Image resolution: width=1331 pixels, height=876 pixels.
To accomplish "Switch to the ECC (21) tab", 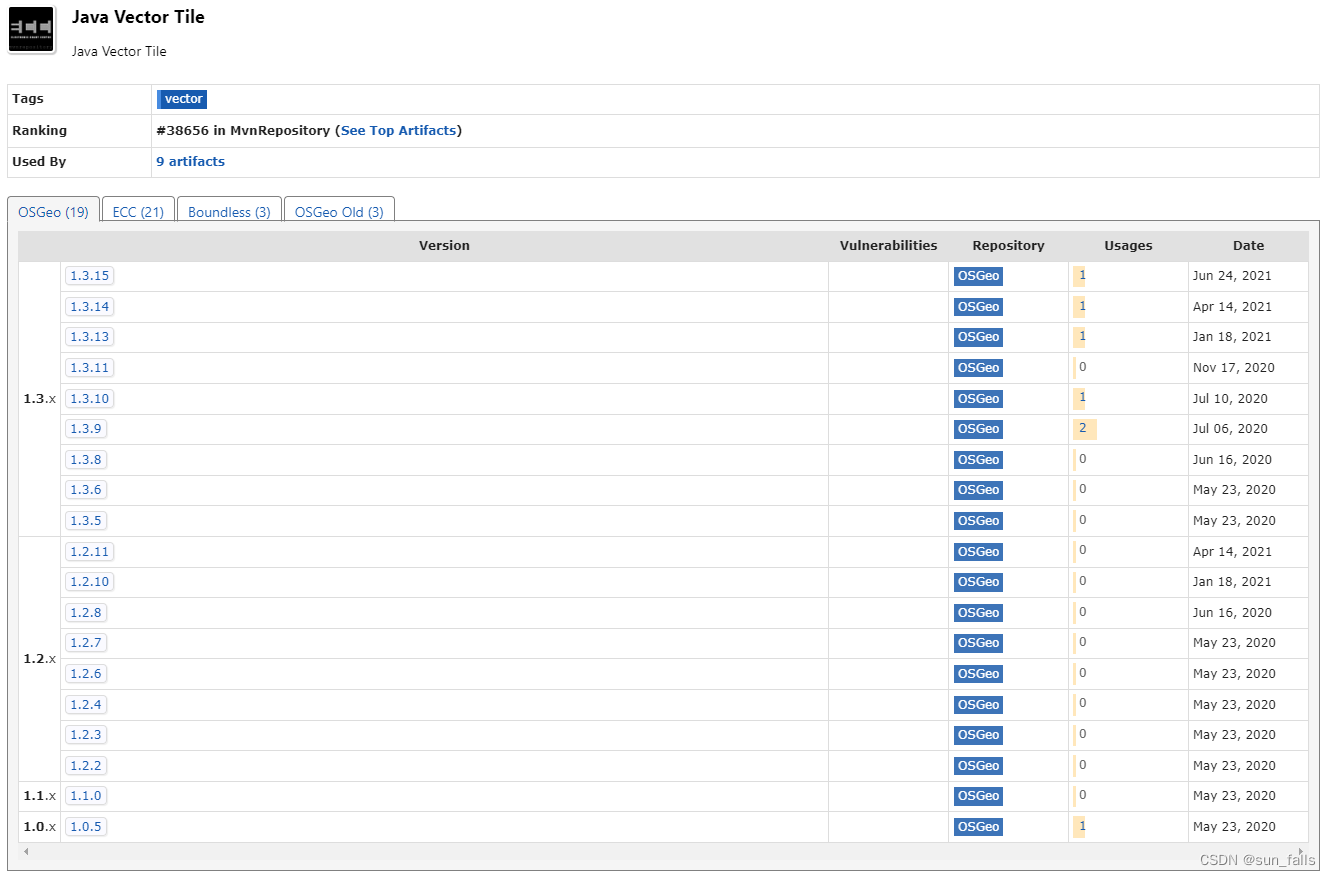I will point(138,211).
